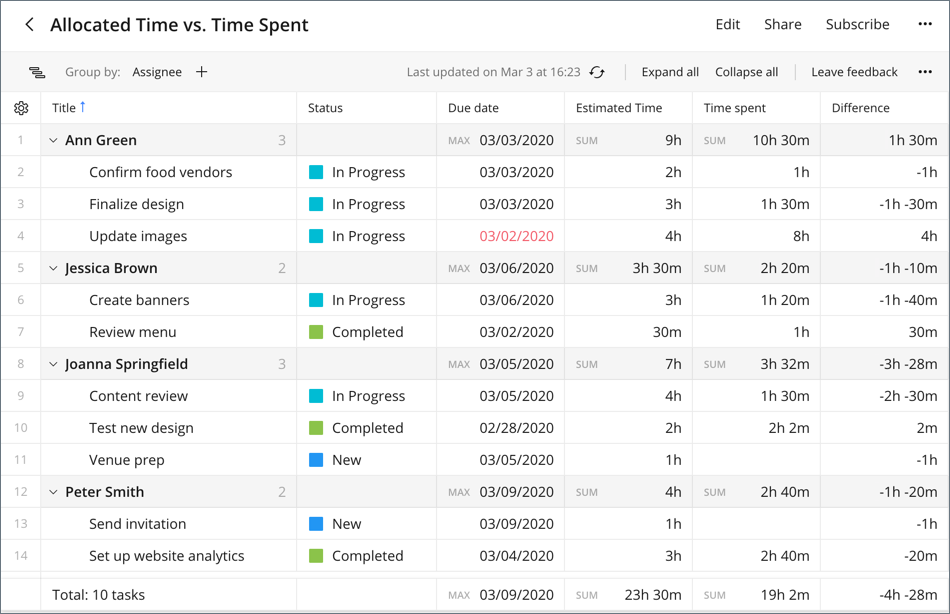Viewport: 950px width, 614px height.
Task: Collapse the Peter Smith group
Action: pos(54,491)
